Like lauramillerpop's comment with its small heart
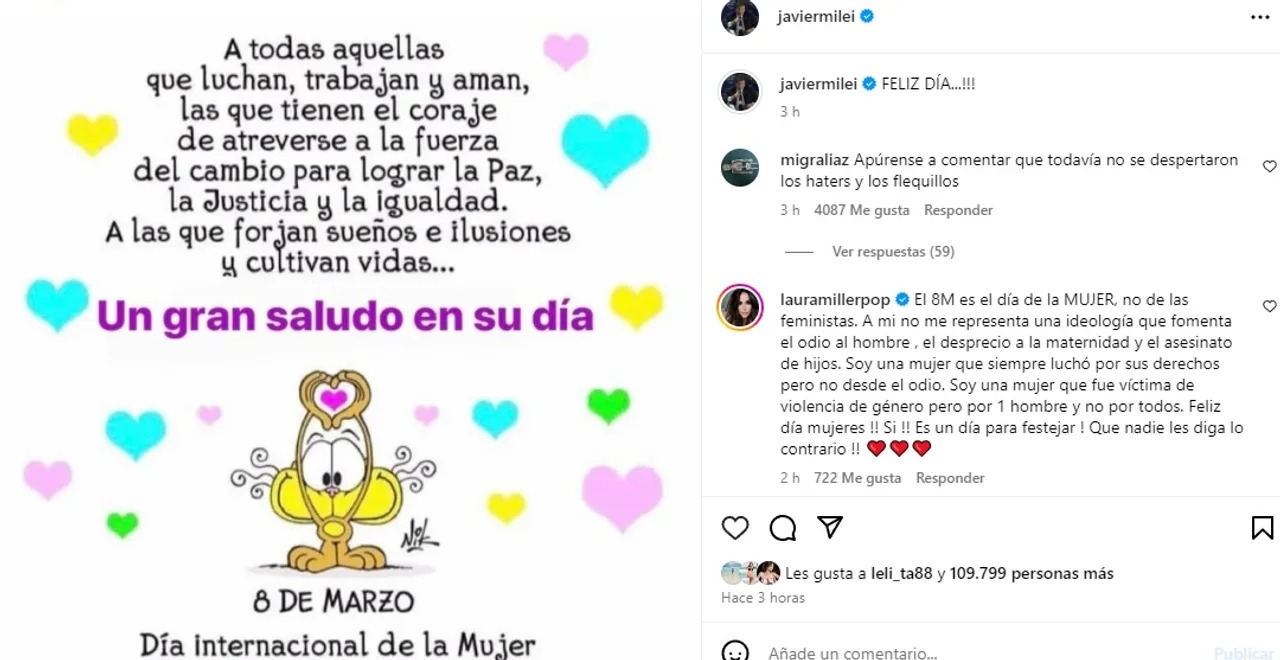1280x660 pixels. click(1269, 306)
